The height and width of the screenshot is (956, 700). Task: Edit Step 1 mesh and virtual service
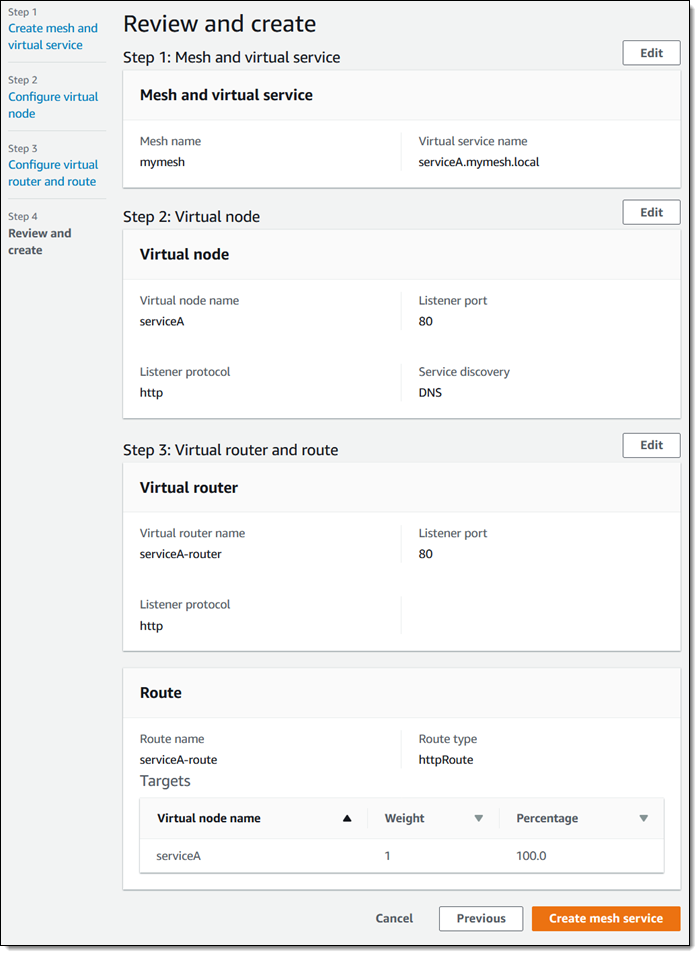coord(651,53)
